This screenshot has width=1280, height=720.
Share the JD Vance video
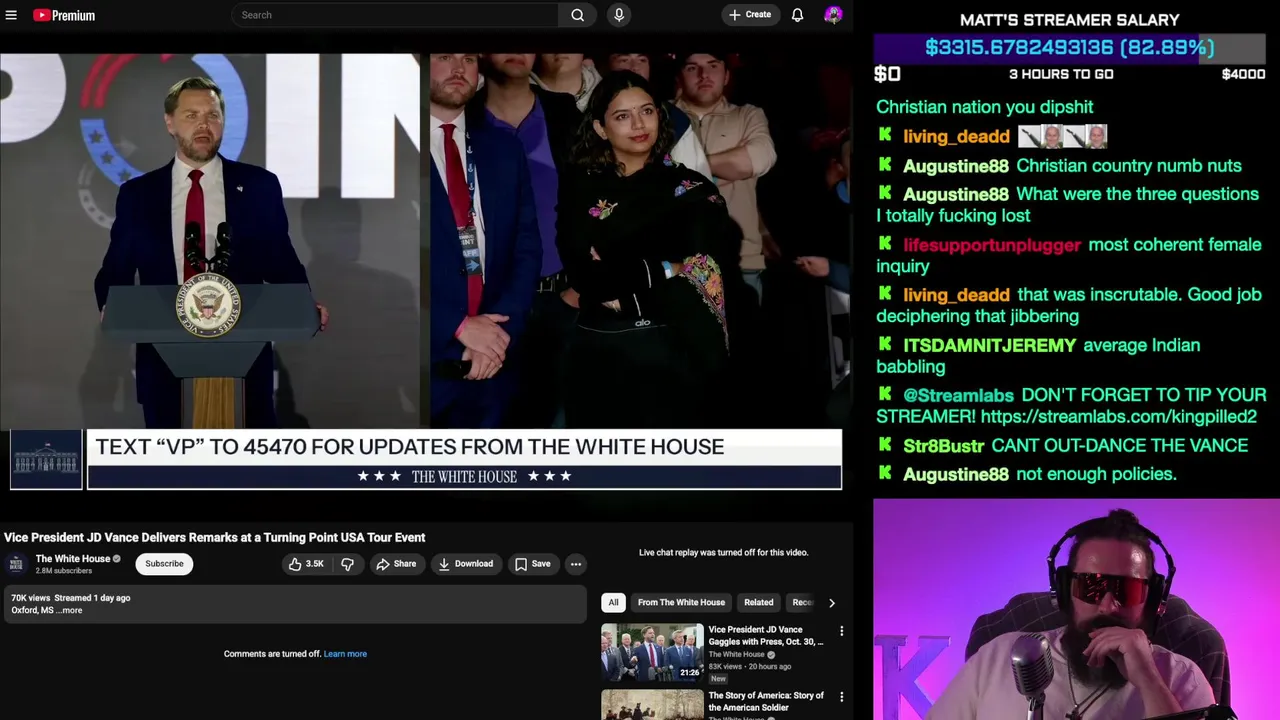point(396,564)
